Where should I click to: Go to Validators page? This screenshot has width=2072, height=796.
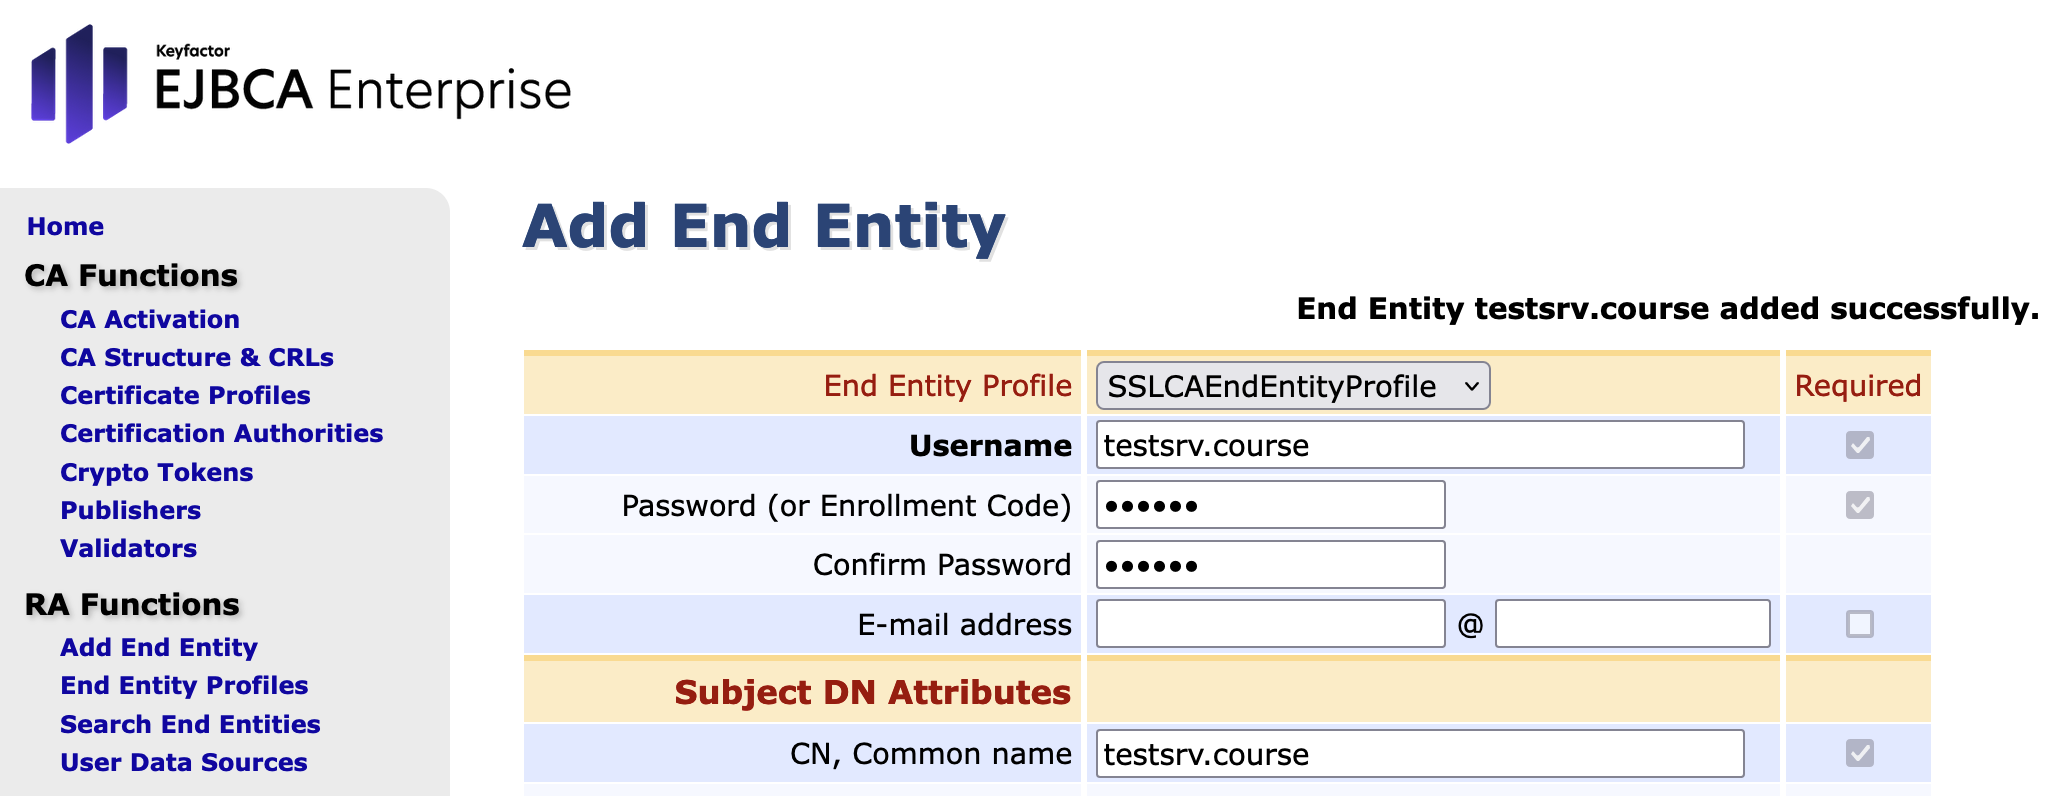coord(128,549)
